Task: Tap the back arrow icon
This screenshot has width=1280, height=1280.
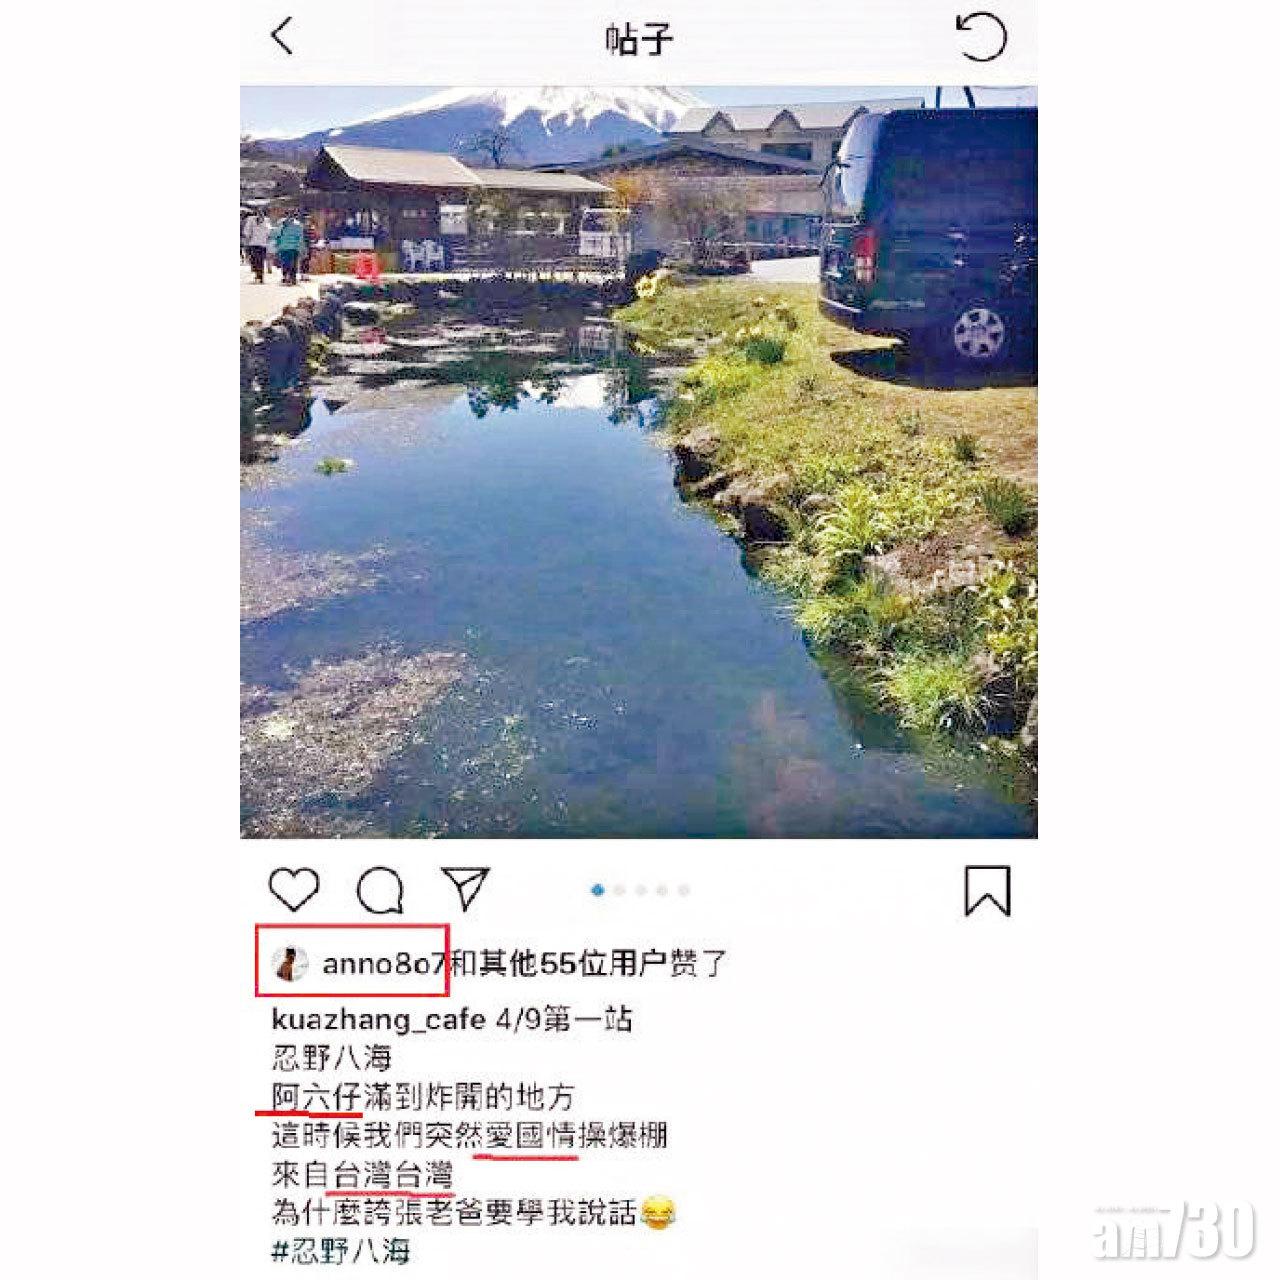Action: pyautogui.click(x=282, y=36)
